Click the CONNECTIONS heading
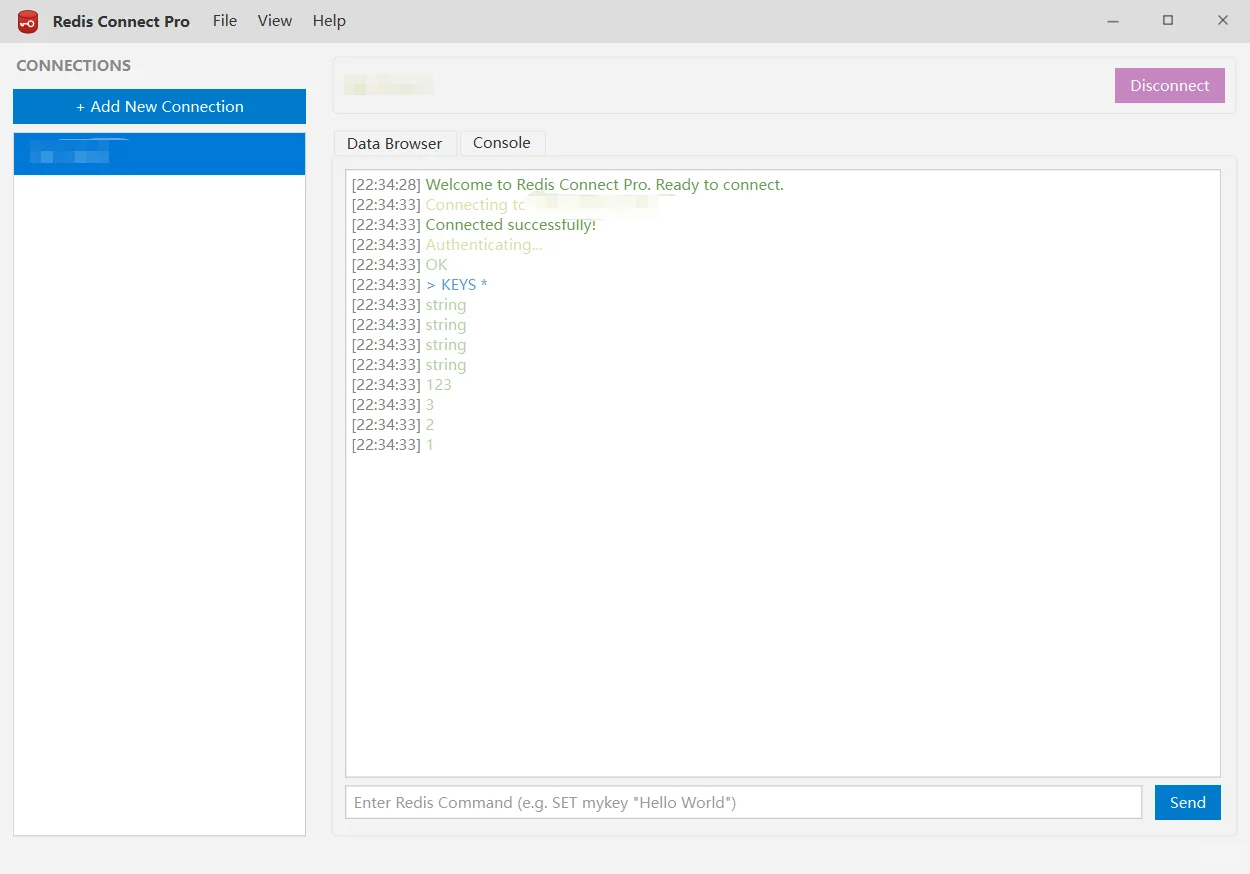 (74, 66)
